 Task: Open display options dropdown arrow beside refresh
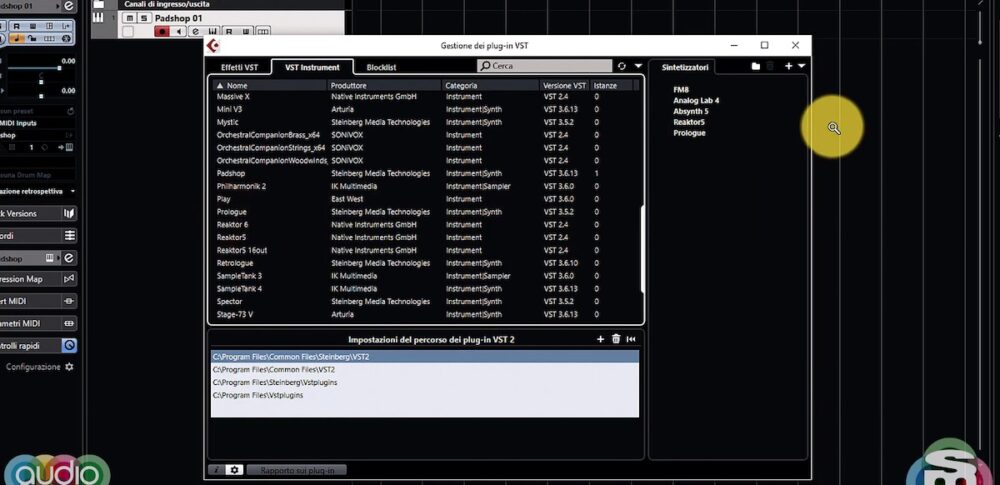[638, 66]
